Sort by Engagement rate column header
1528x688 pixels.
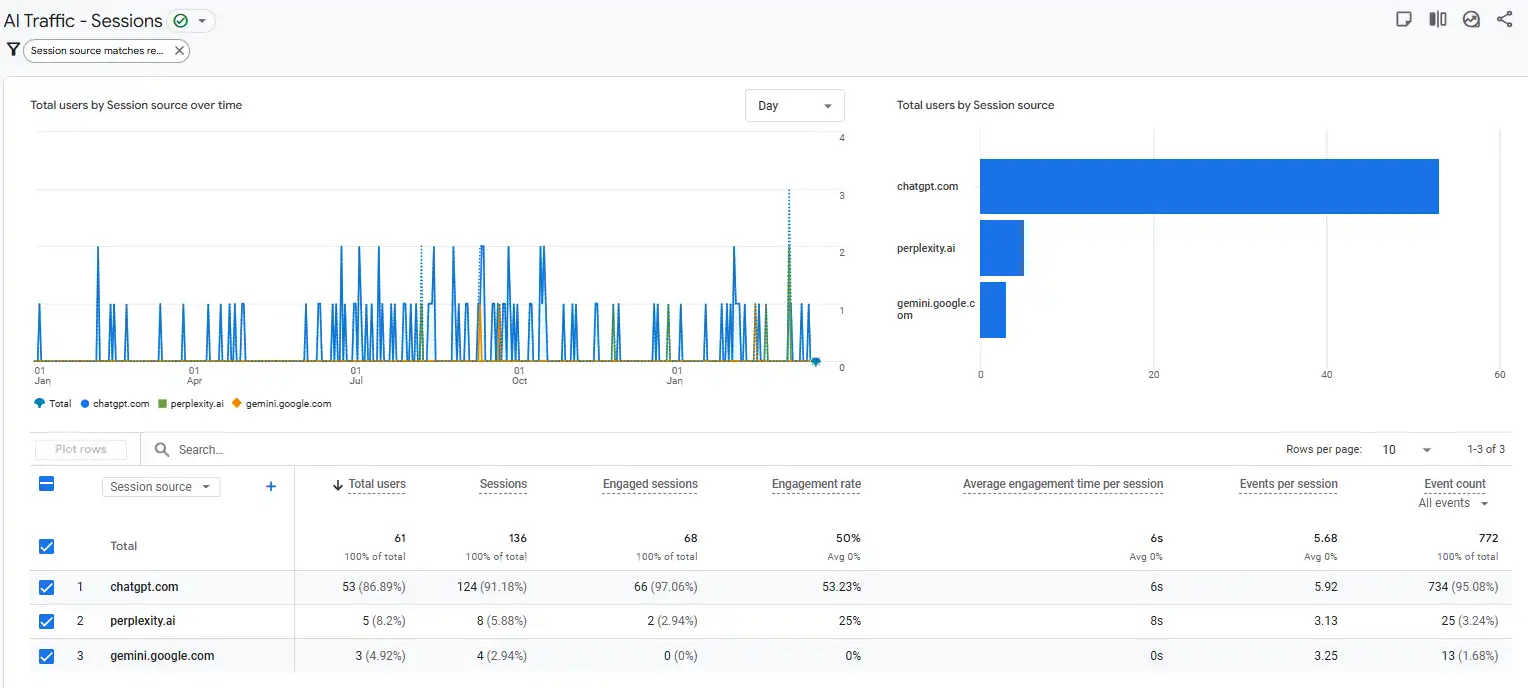point(816,484)
